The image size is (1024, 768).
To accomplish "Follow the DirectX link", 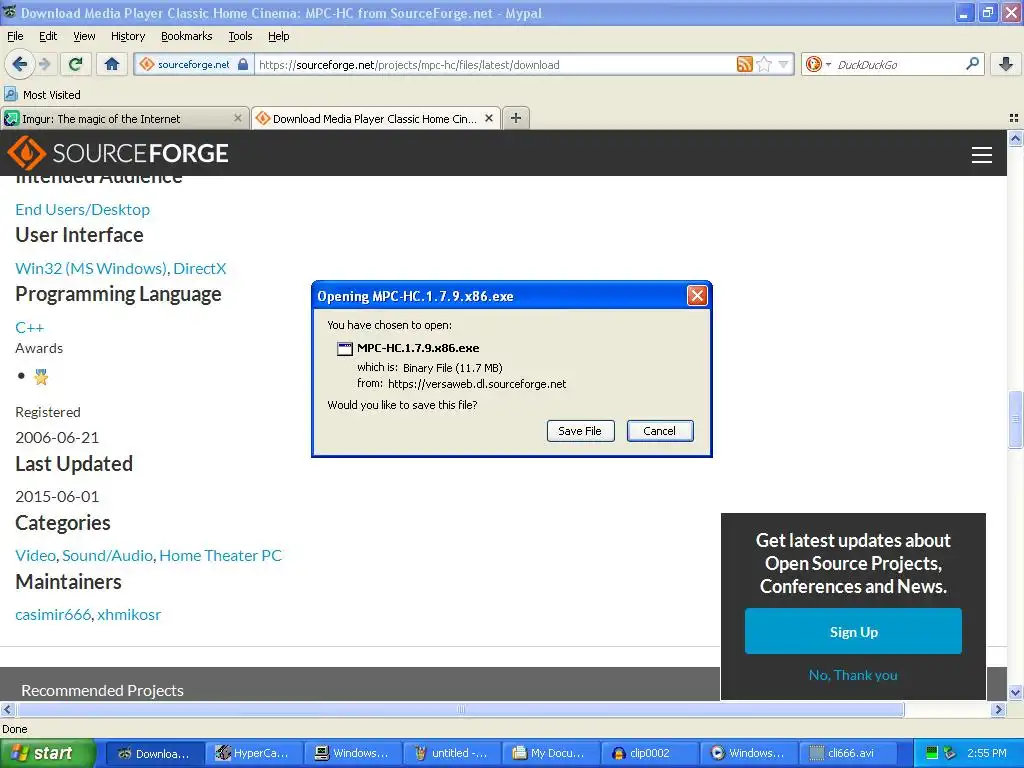I will coord(200,268).
